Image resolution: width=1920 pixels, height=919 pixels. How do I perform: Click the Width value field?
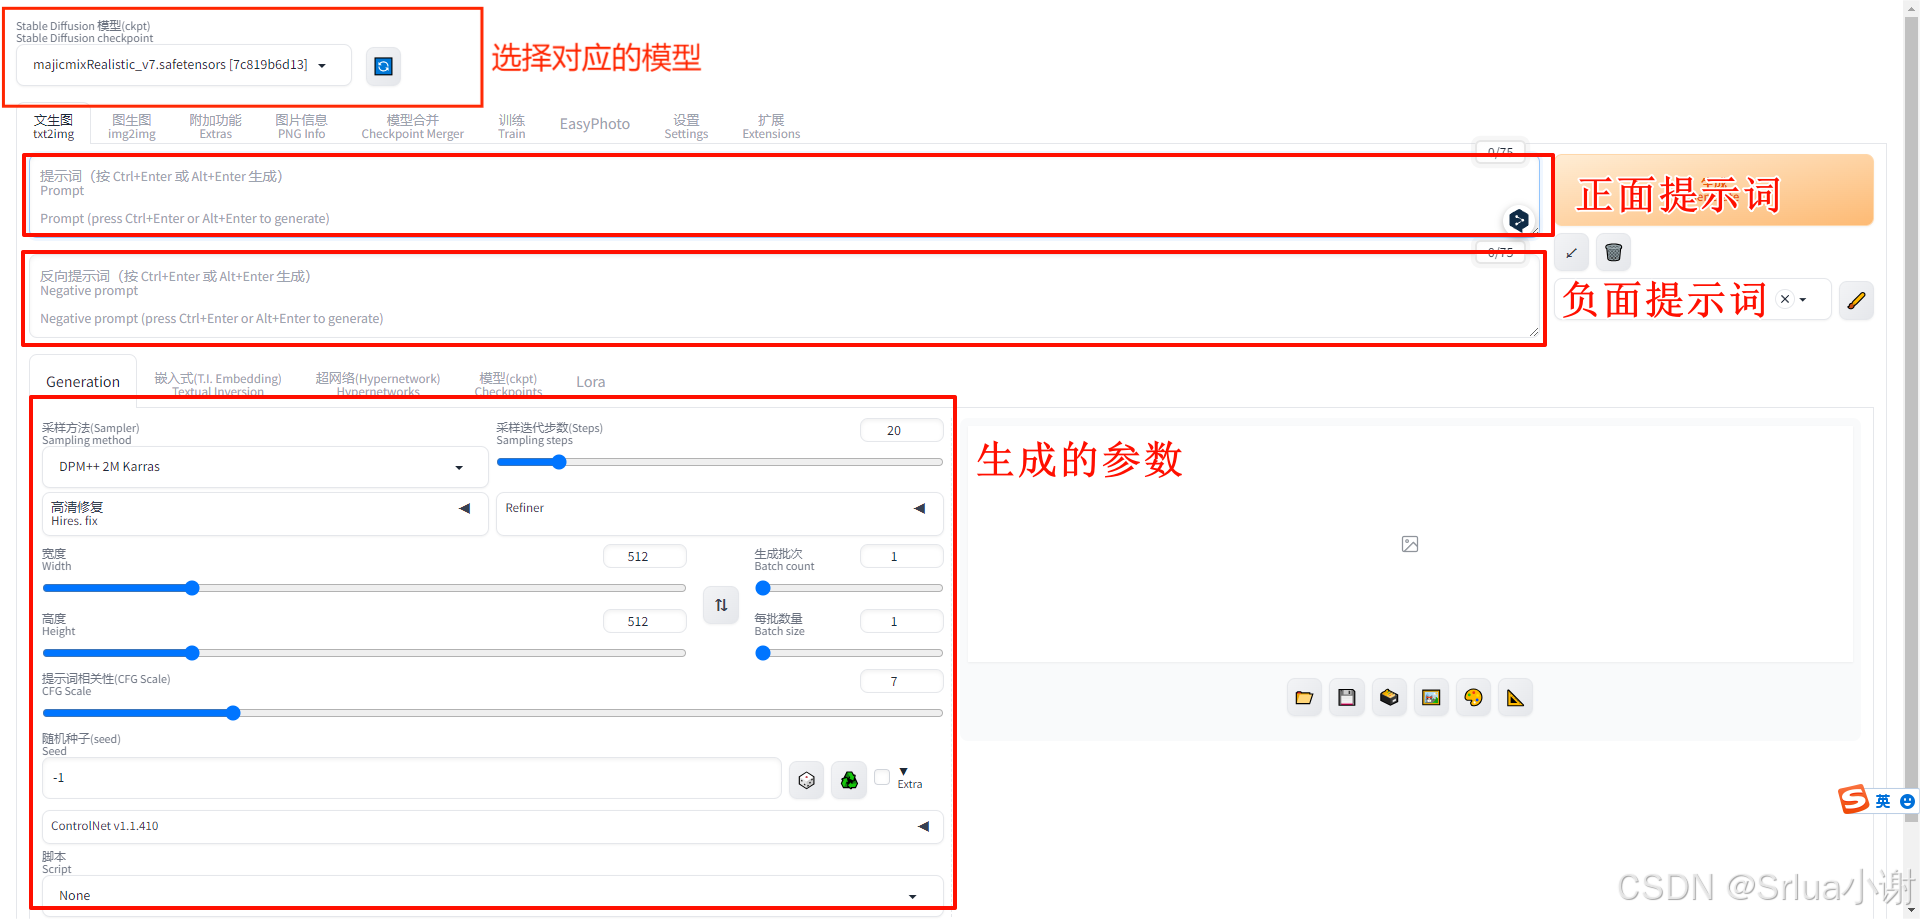[644, 556]
